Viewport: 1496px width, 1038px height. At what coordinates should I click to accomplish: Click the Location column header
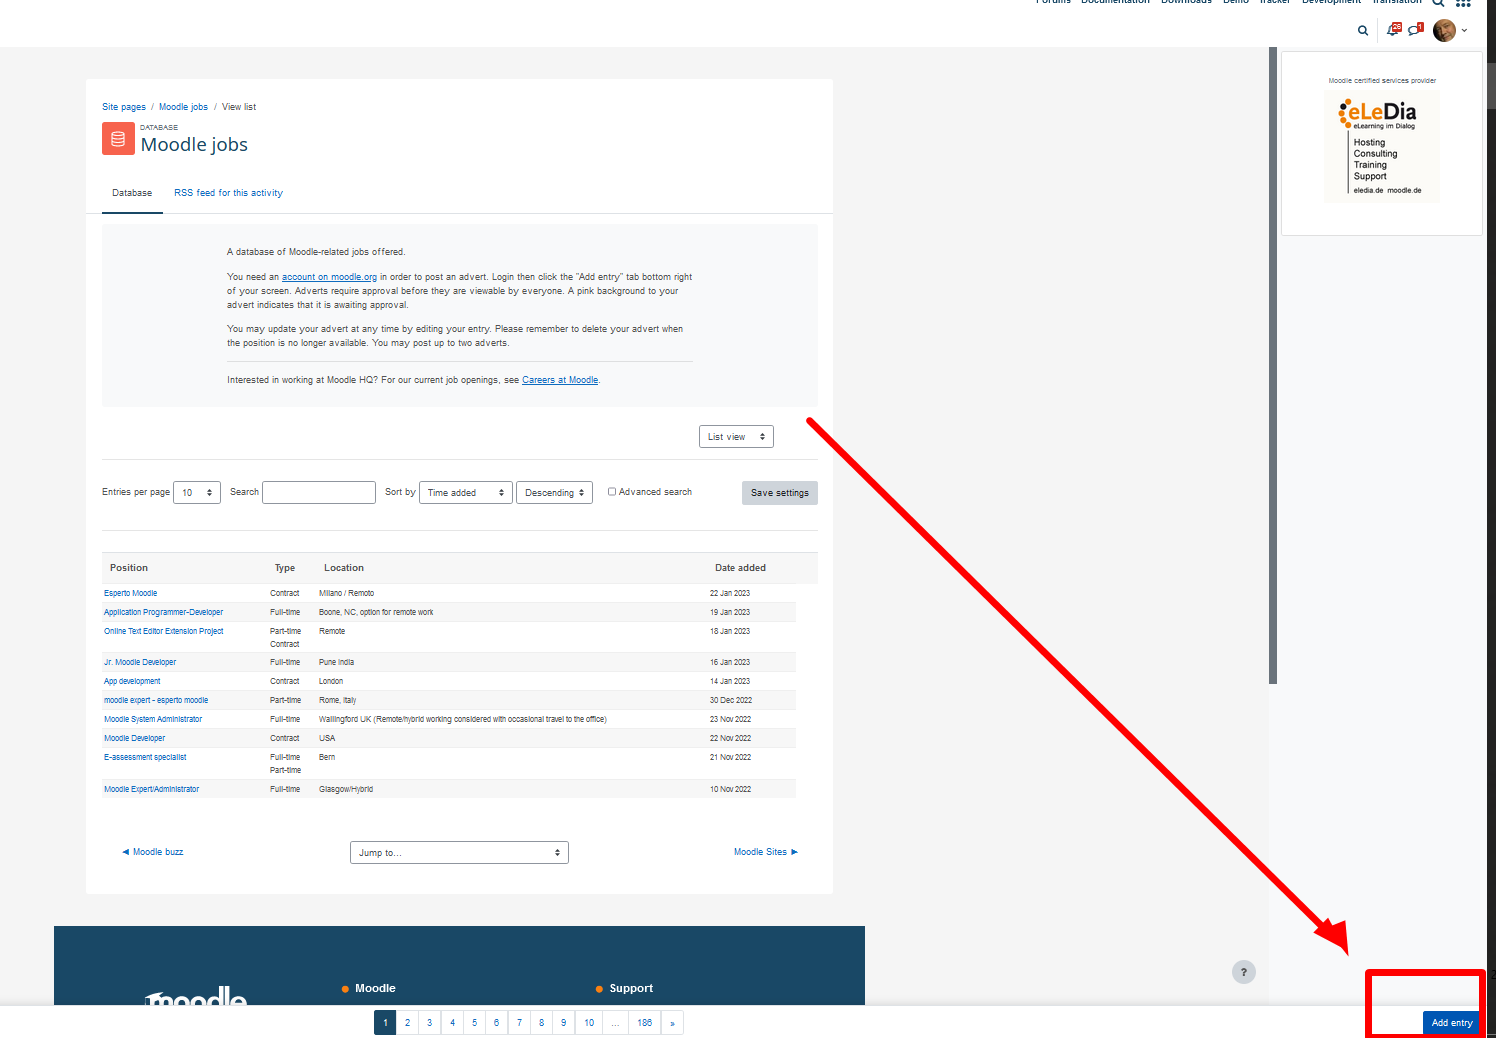(x=344, y=568)
